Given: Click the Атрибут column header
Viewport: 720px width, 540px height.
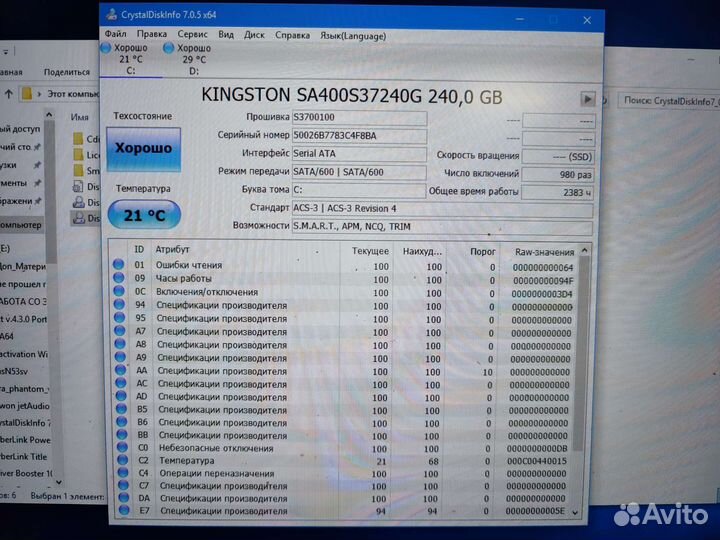Looking at the screenshot, I should click(173, 249).
